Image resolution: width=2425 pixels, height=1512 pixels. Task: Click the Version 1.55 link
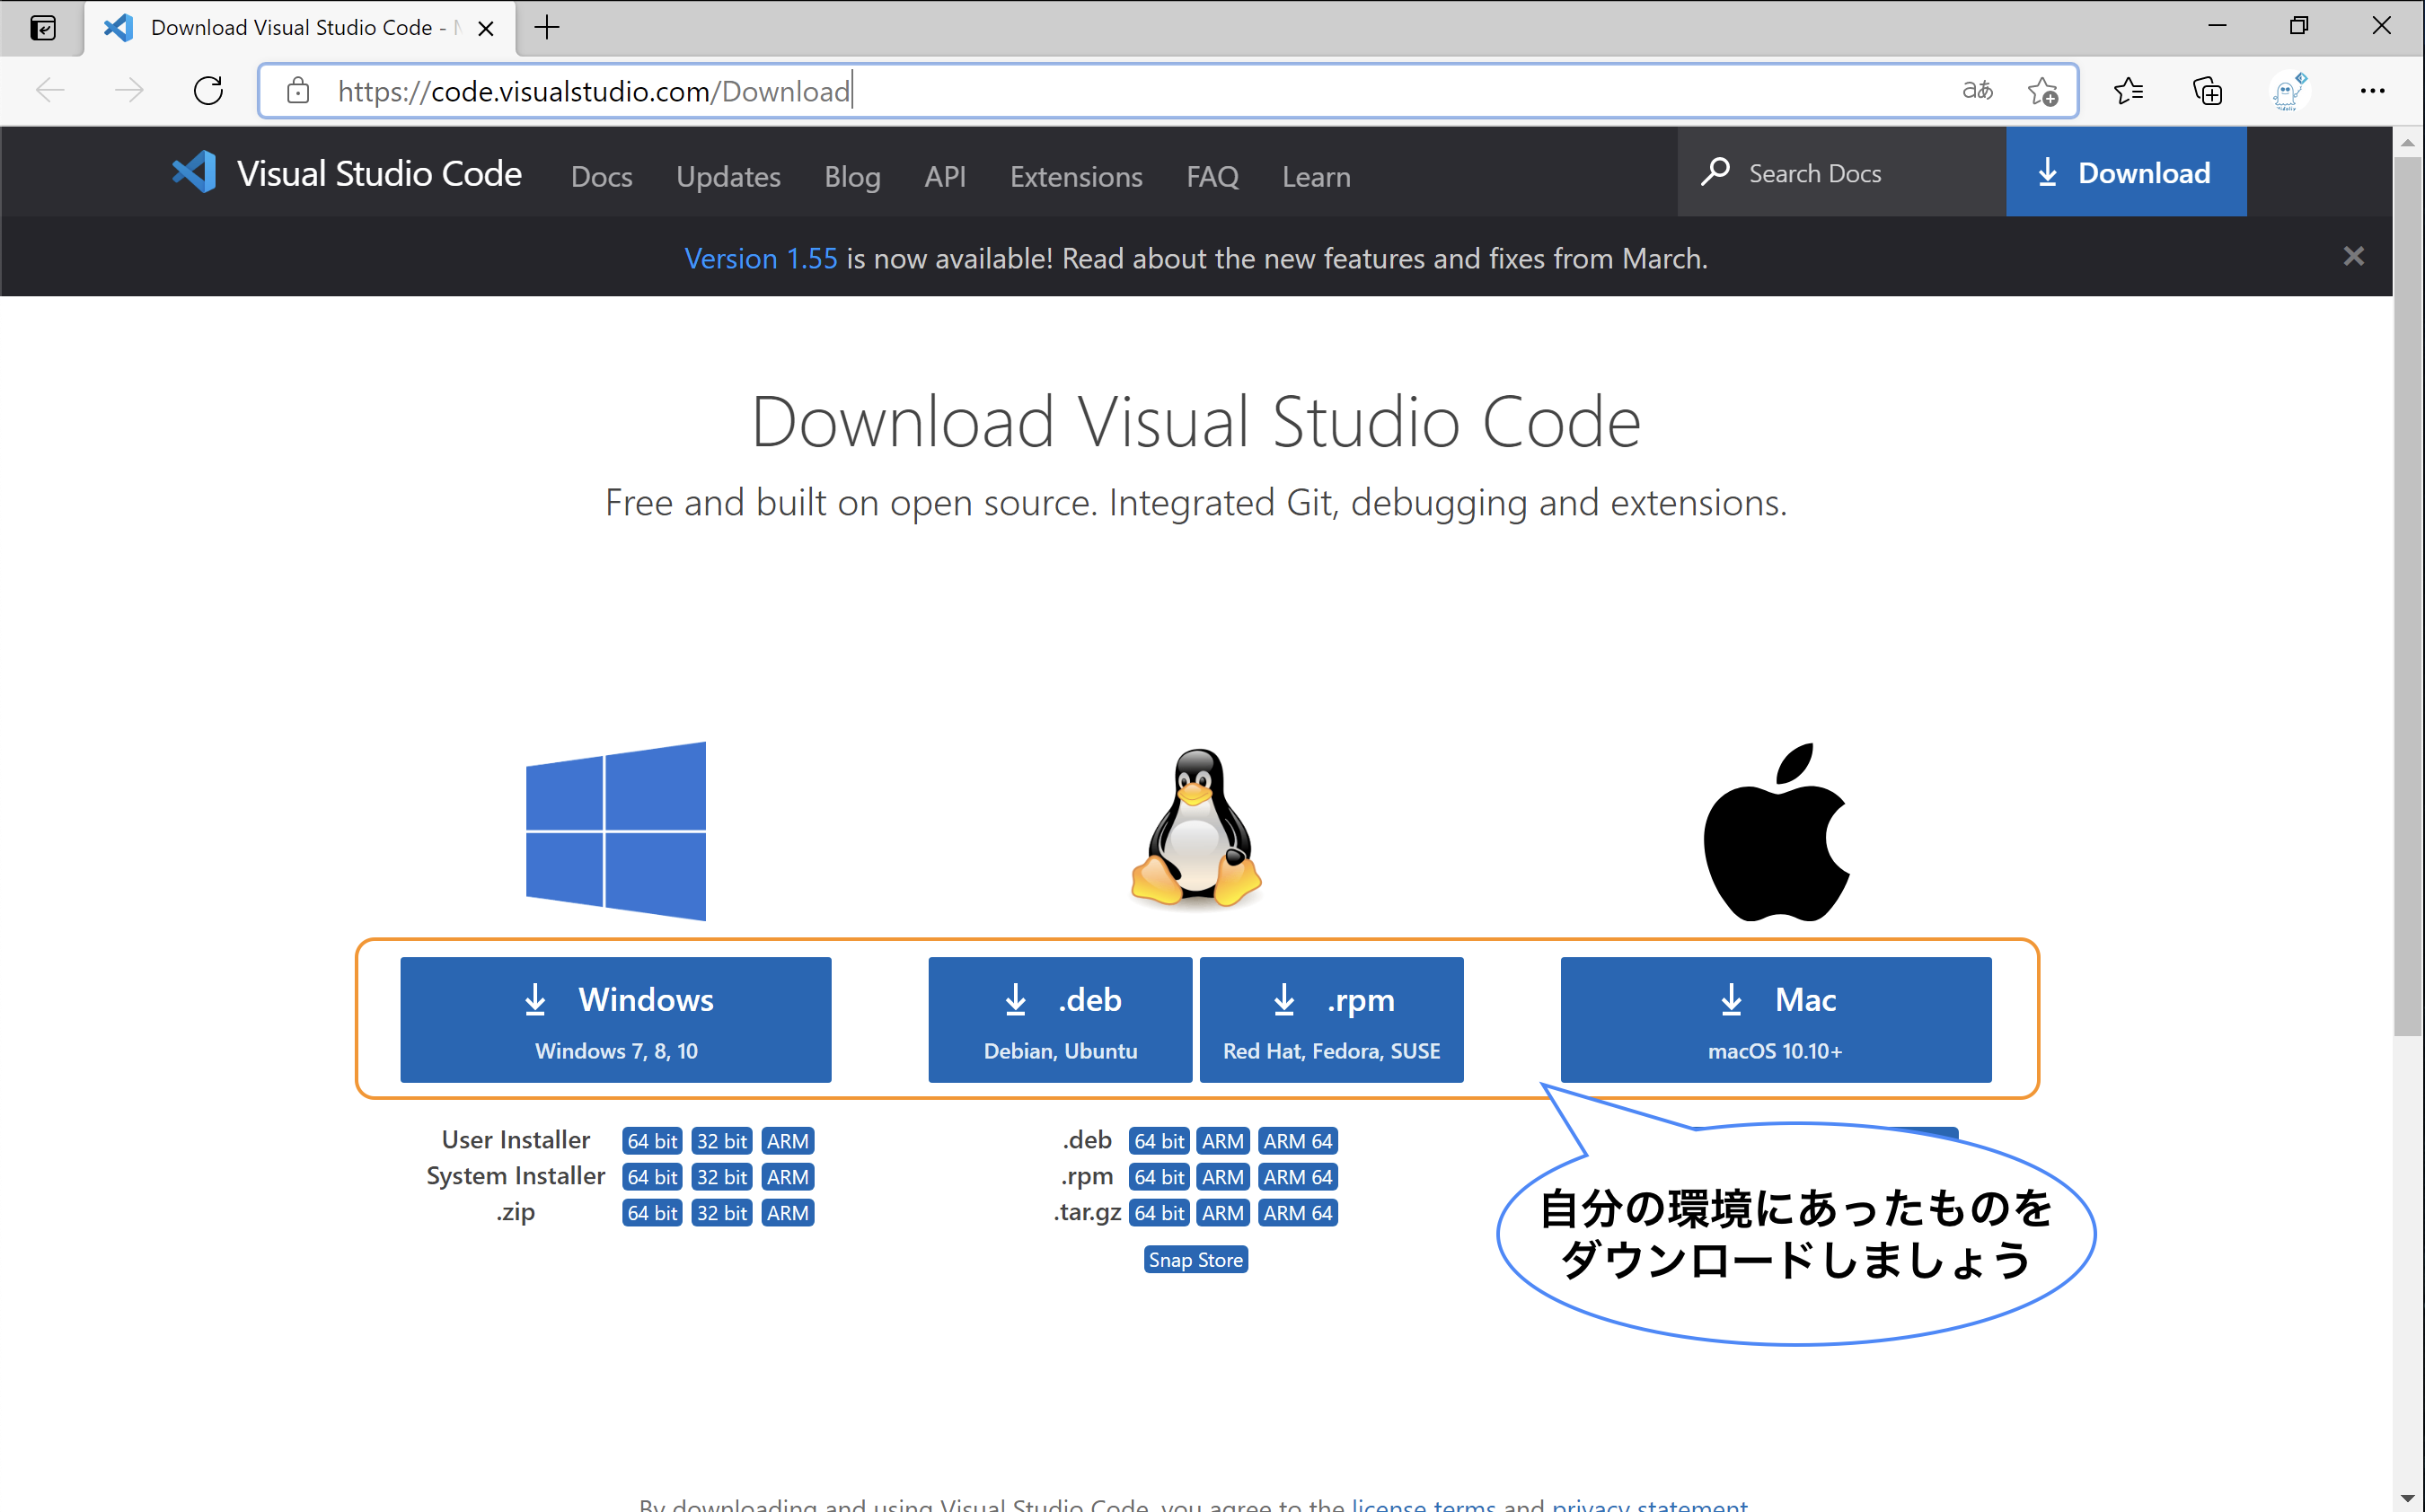click(x=760, y=259)
